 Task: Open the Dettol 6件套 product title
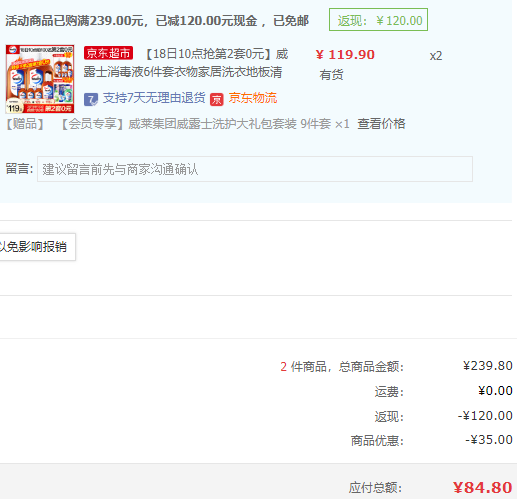185,63
